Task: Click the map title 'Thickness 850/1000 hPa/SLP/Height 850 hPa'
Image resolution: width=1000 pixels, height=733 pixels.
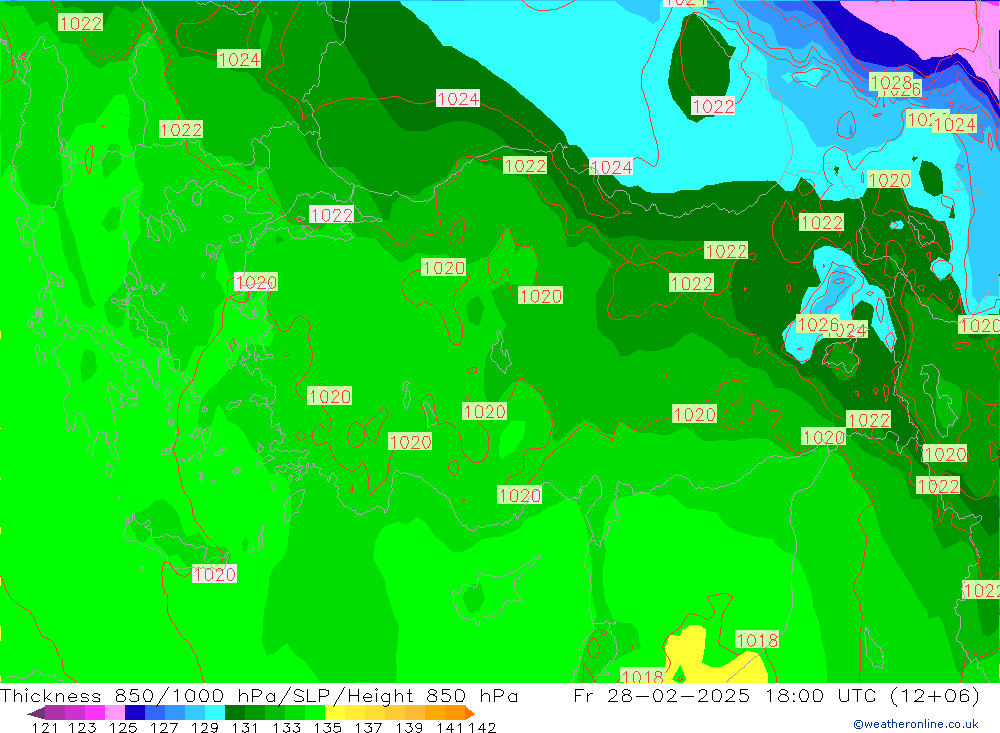Action: [x=259, y=695]
